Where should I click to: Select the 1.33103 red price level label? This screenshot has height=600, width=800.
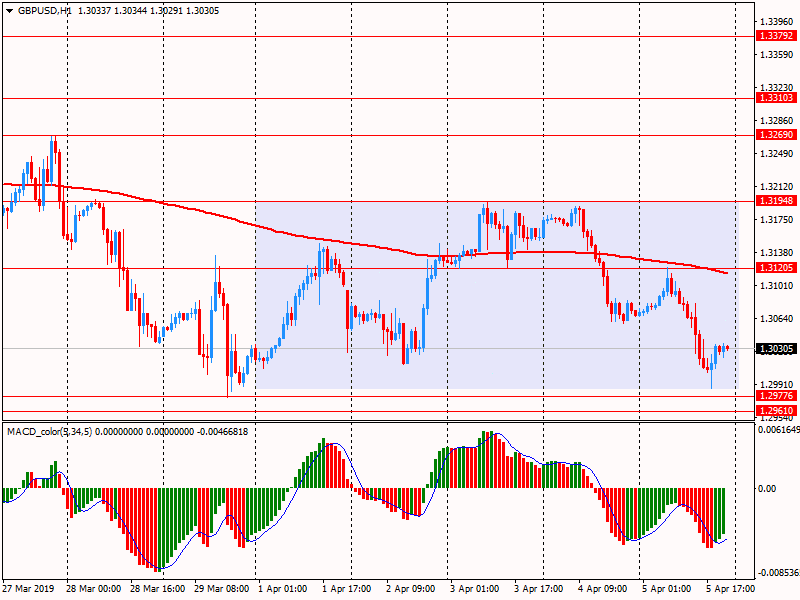point(776,97)
